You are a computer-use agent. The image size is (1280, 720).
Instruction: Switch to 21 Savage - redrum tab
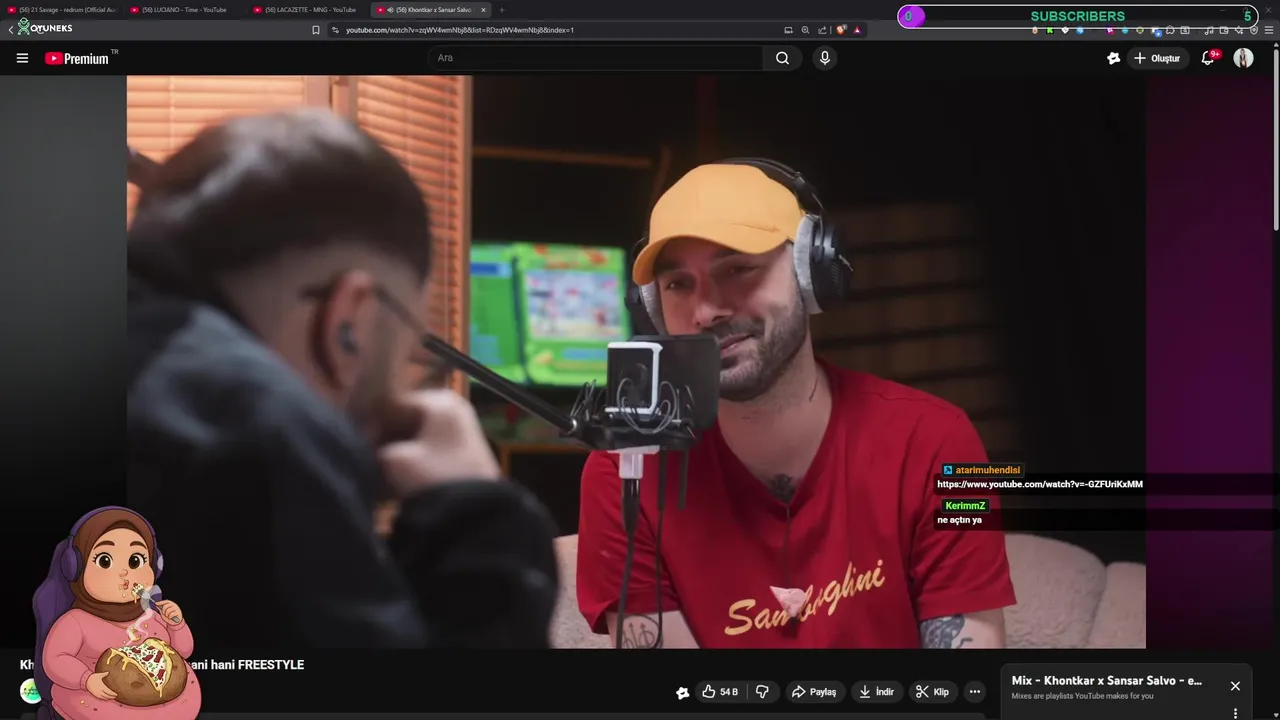[x=62, y=10]
